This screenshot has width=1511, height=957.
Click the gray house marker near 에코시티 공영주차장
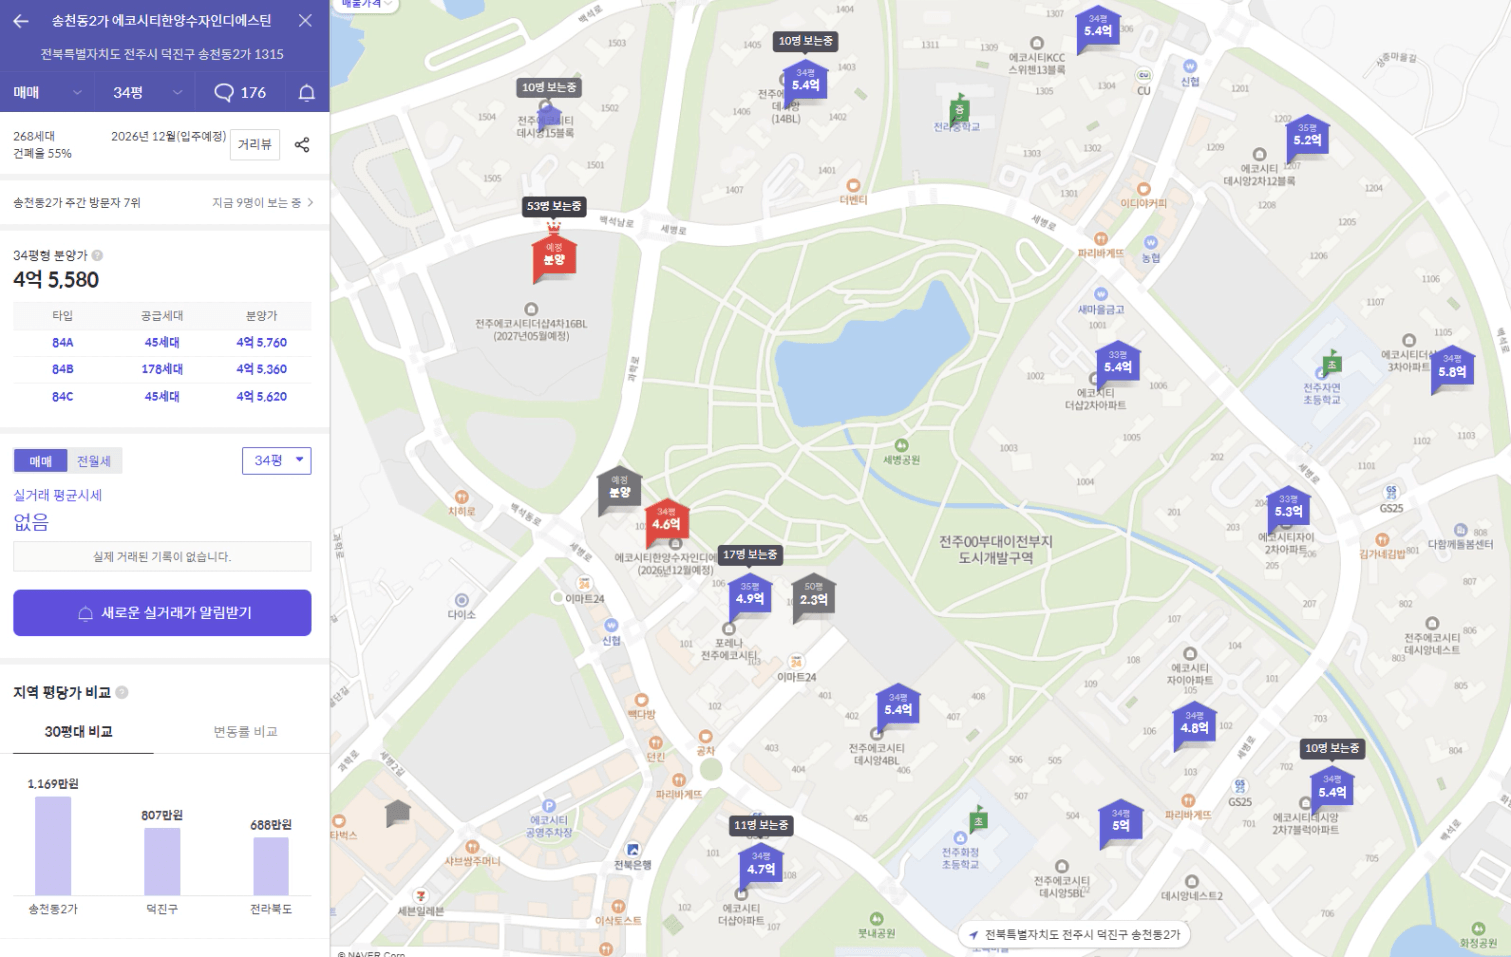(x=397, y=811)
